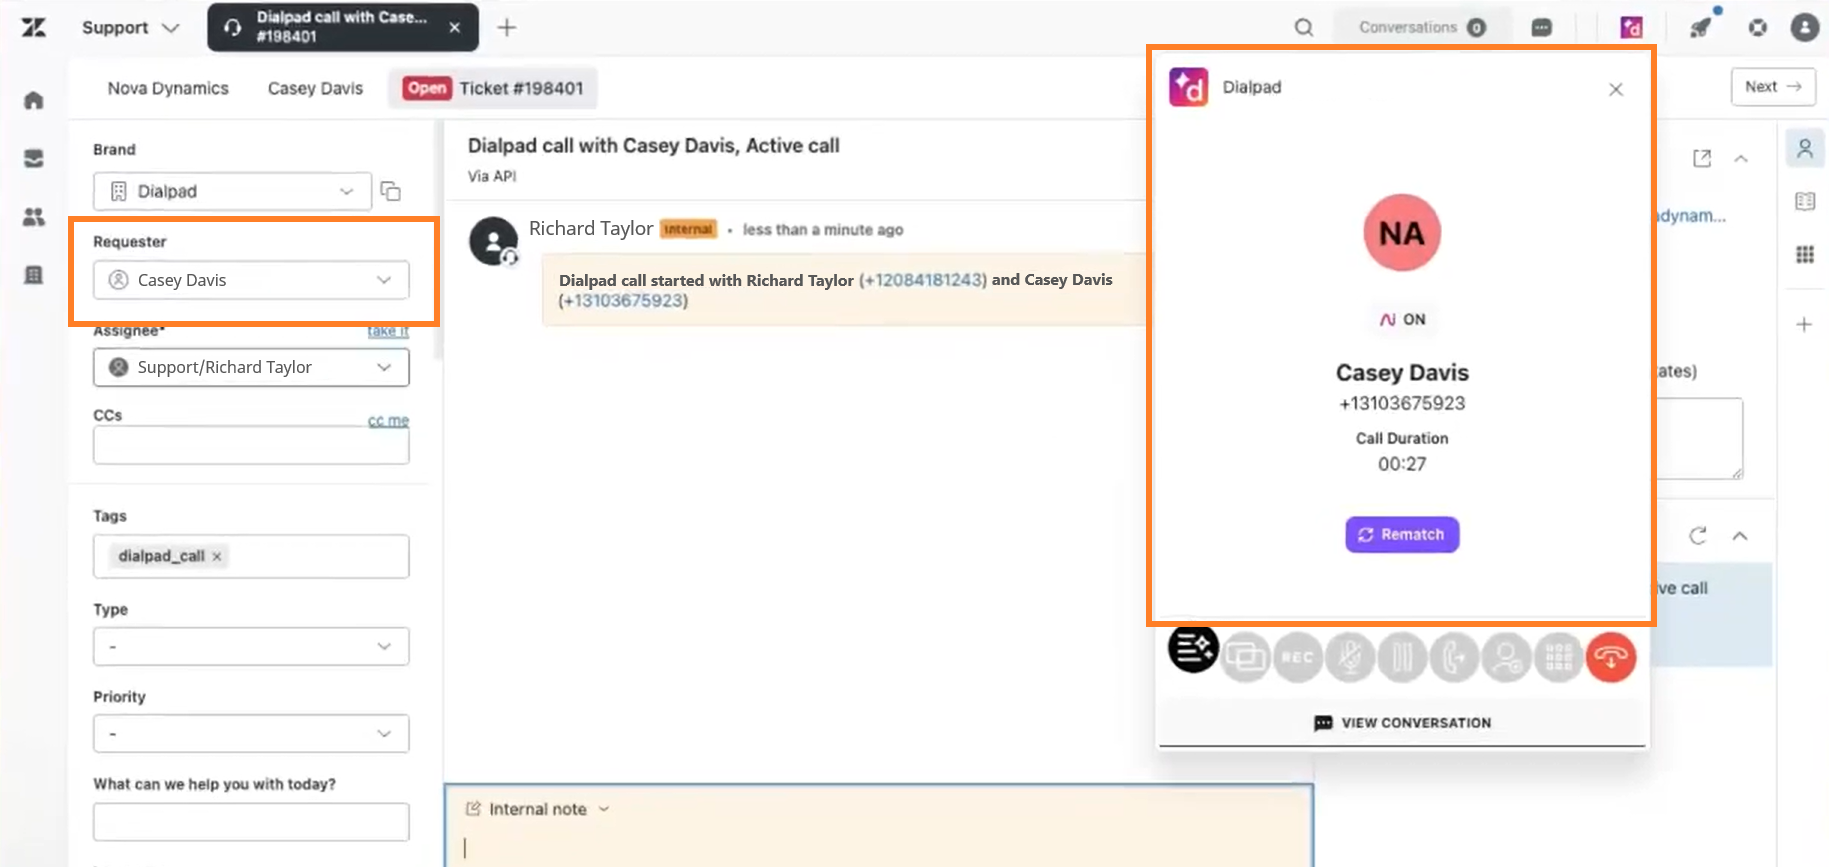1829x867 pixels.
Task: Click into the internal note editor
Action: point(878,847)
